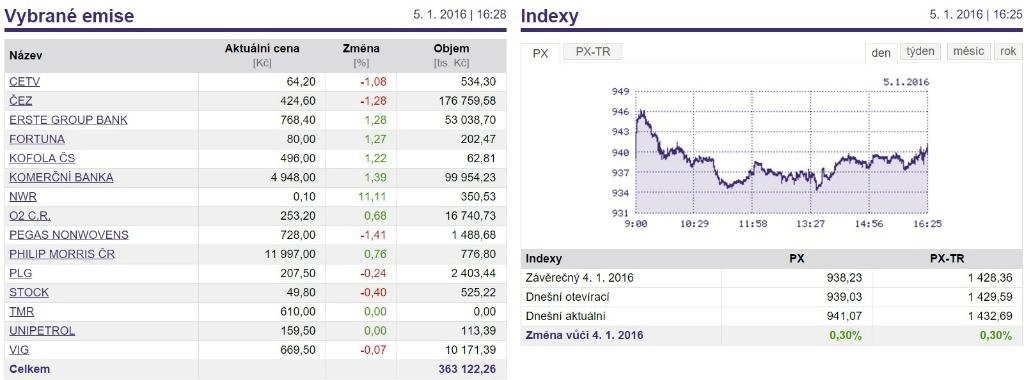Click the PLG stock link
The width and height of the screenshot is (1024, 380).
[21, 273]
